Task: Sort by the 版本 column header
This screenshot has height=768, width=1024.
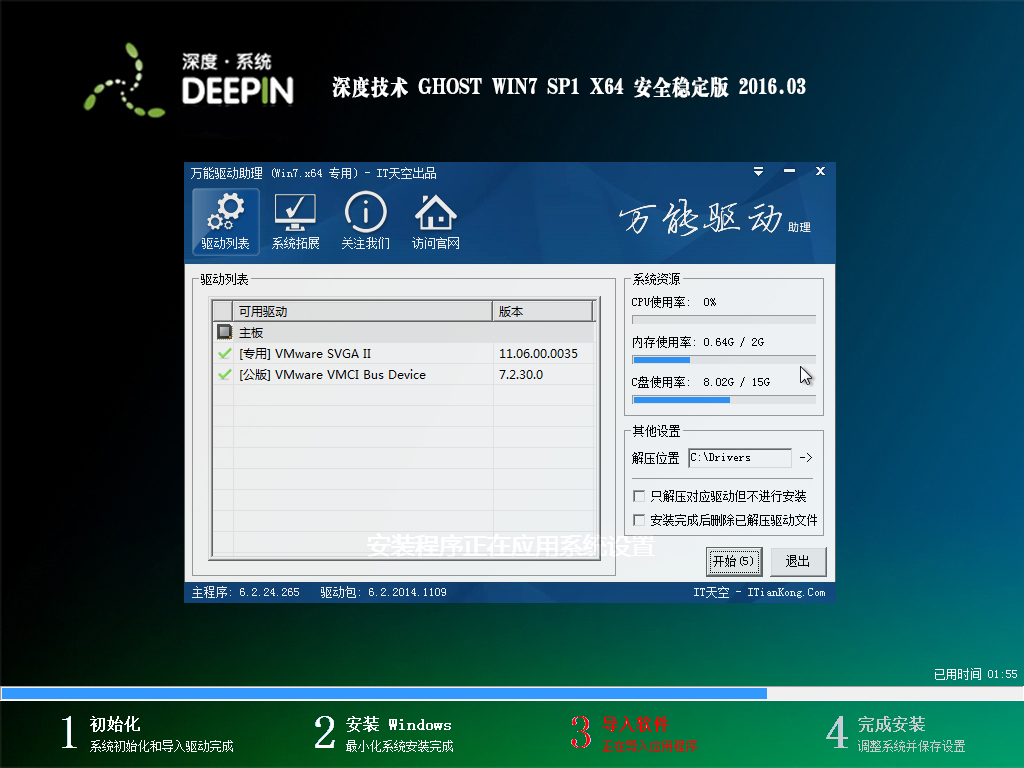Action: click(543, 312)
